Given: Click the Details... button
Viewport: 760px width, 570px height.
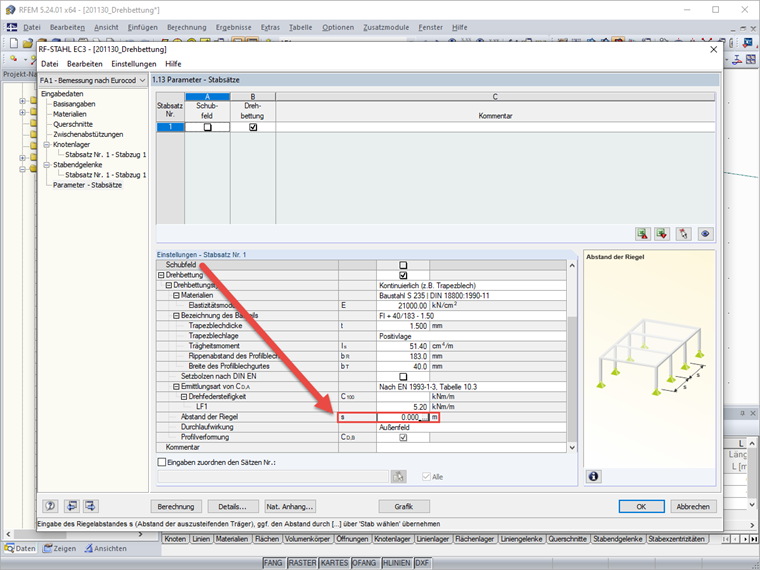Looking at the screenshot, I should tap(233, 507).
